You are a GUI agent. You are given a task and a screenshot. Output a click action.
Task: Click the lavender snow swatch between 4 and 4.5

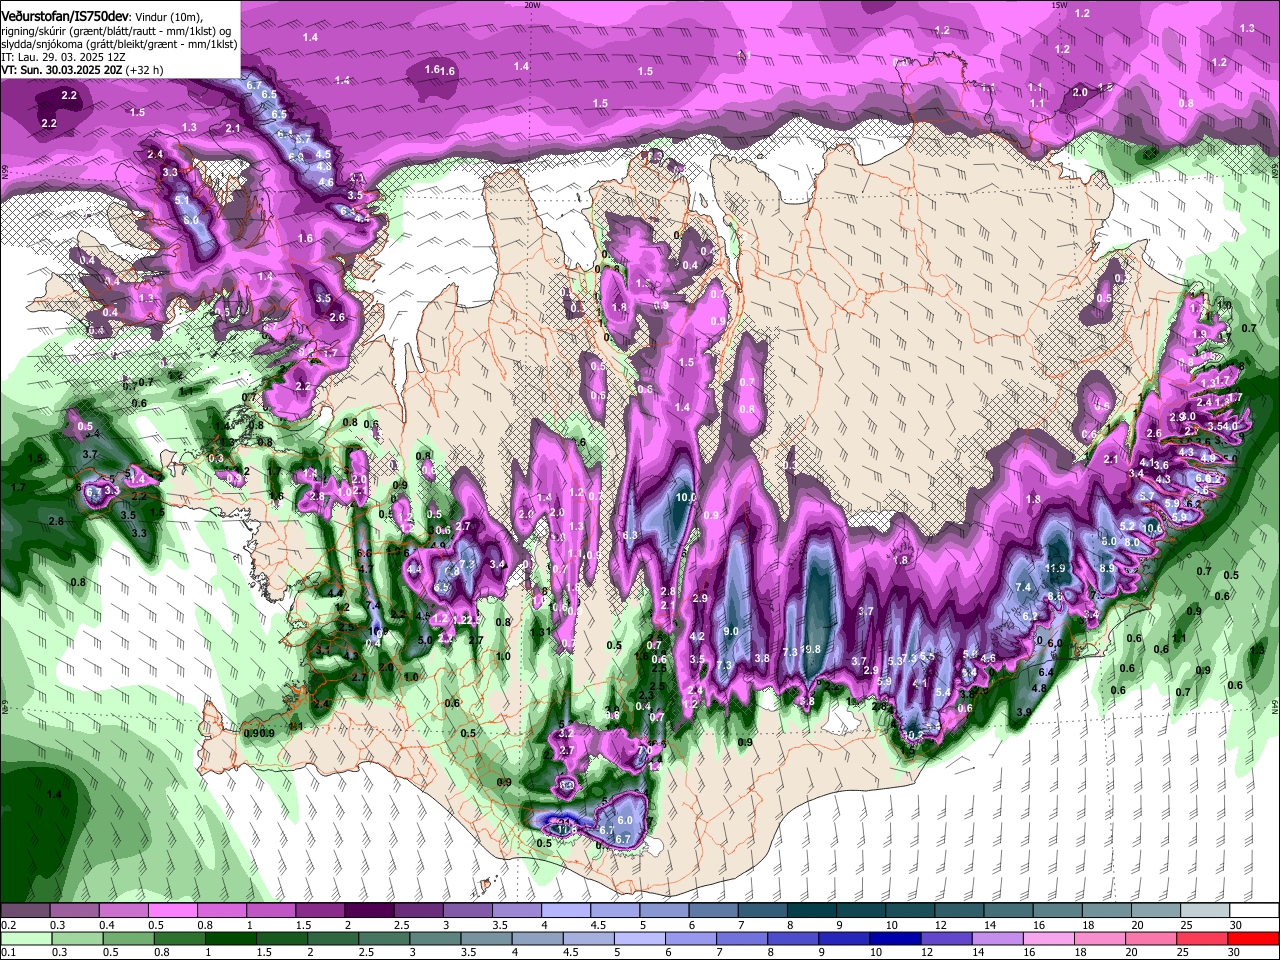566,911
